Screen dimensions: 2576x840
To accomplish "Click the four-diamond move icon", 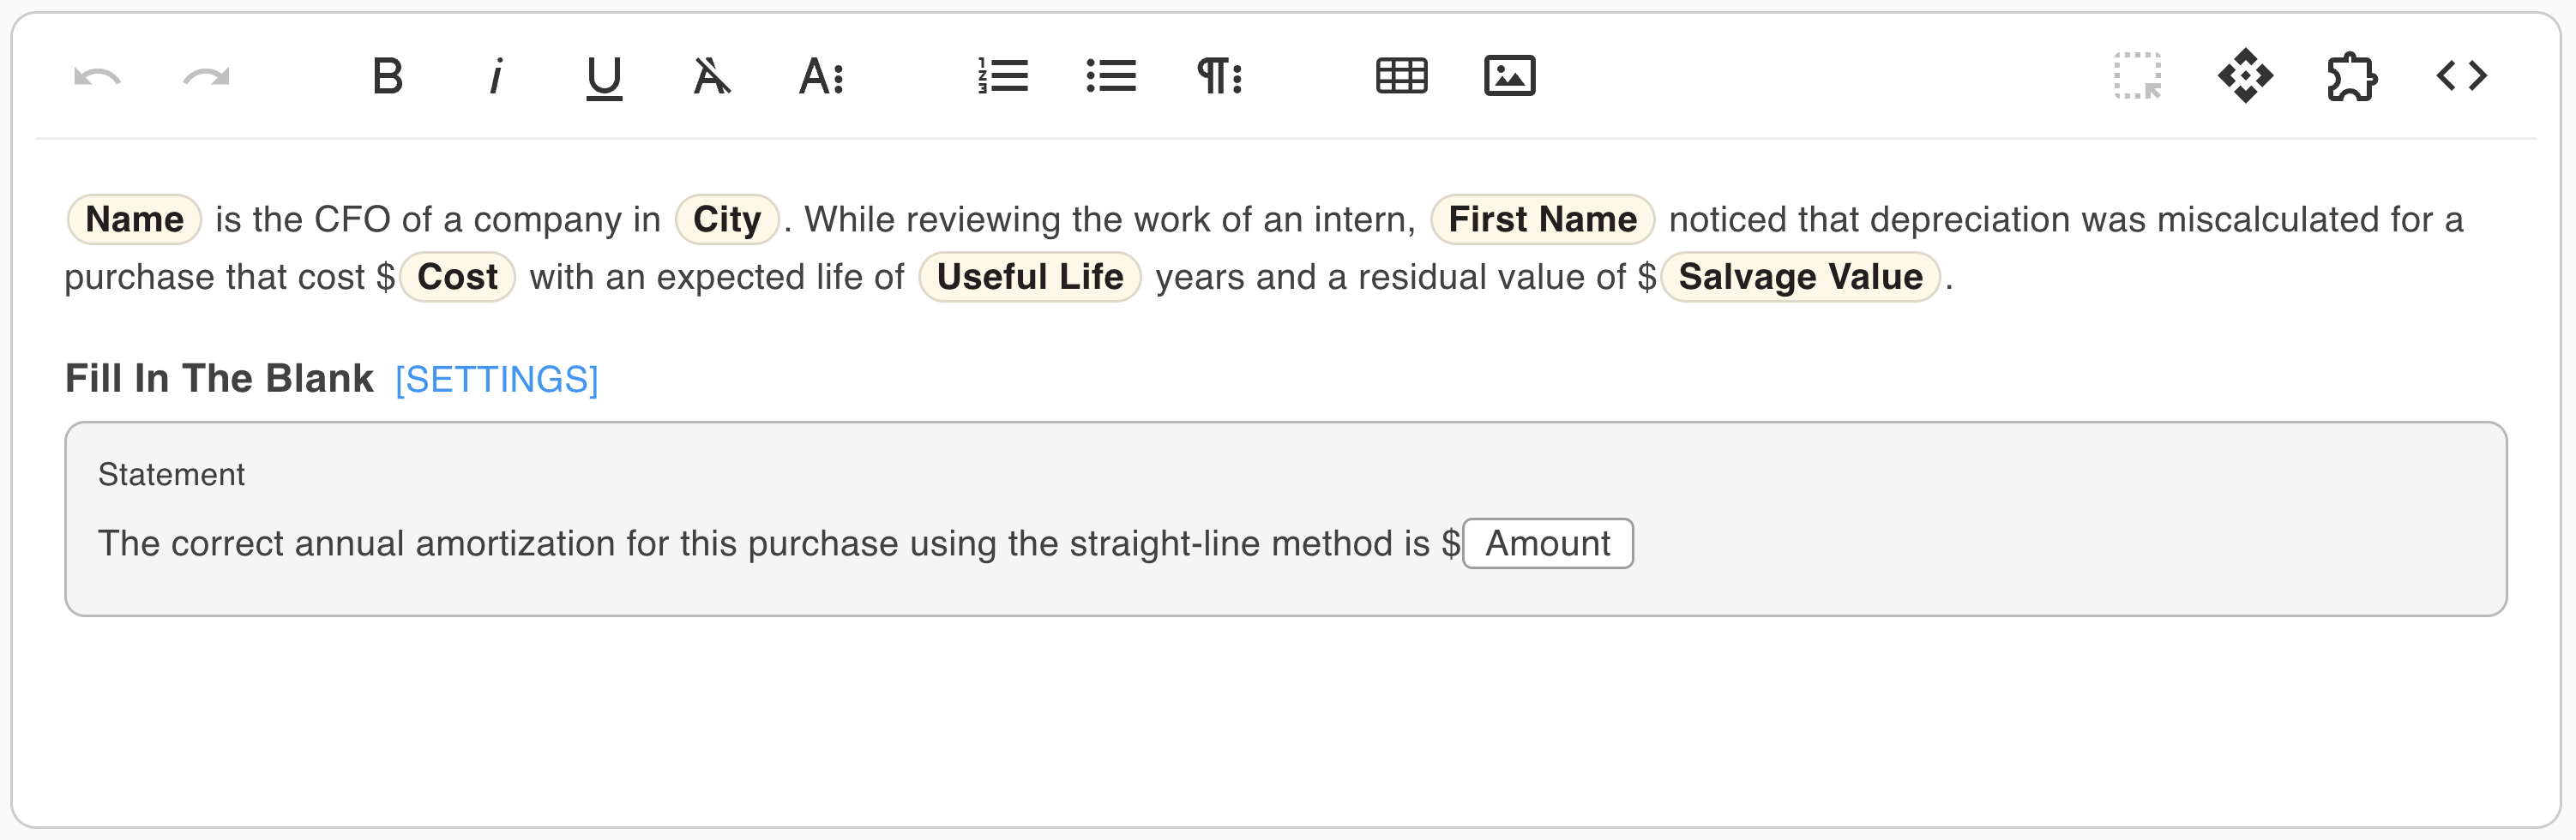I will tap(2245, 76).
